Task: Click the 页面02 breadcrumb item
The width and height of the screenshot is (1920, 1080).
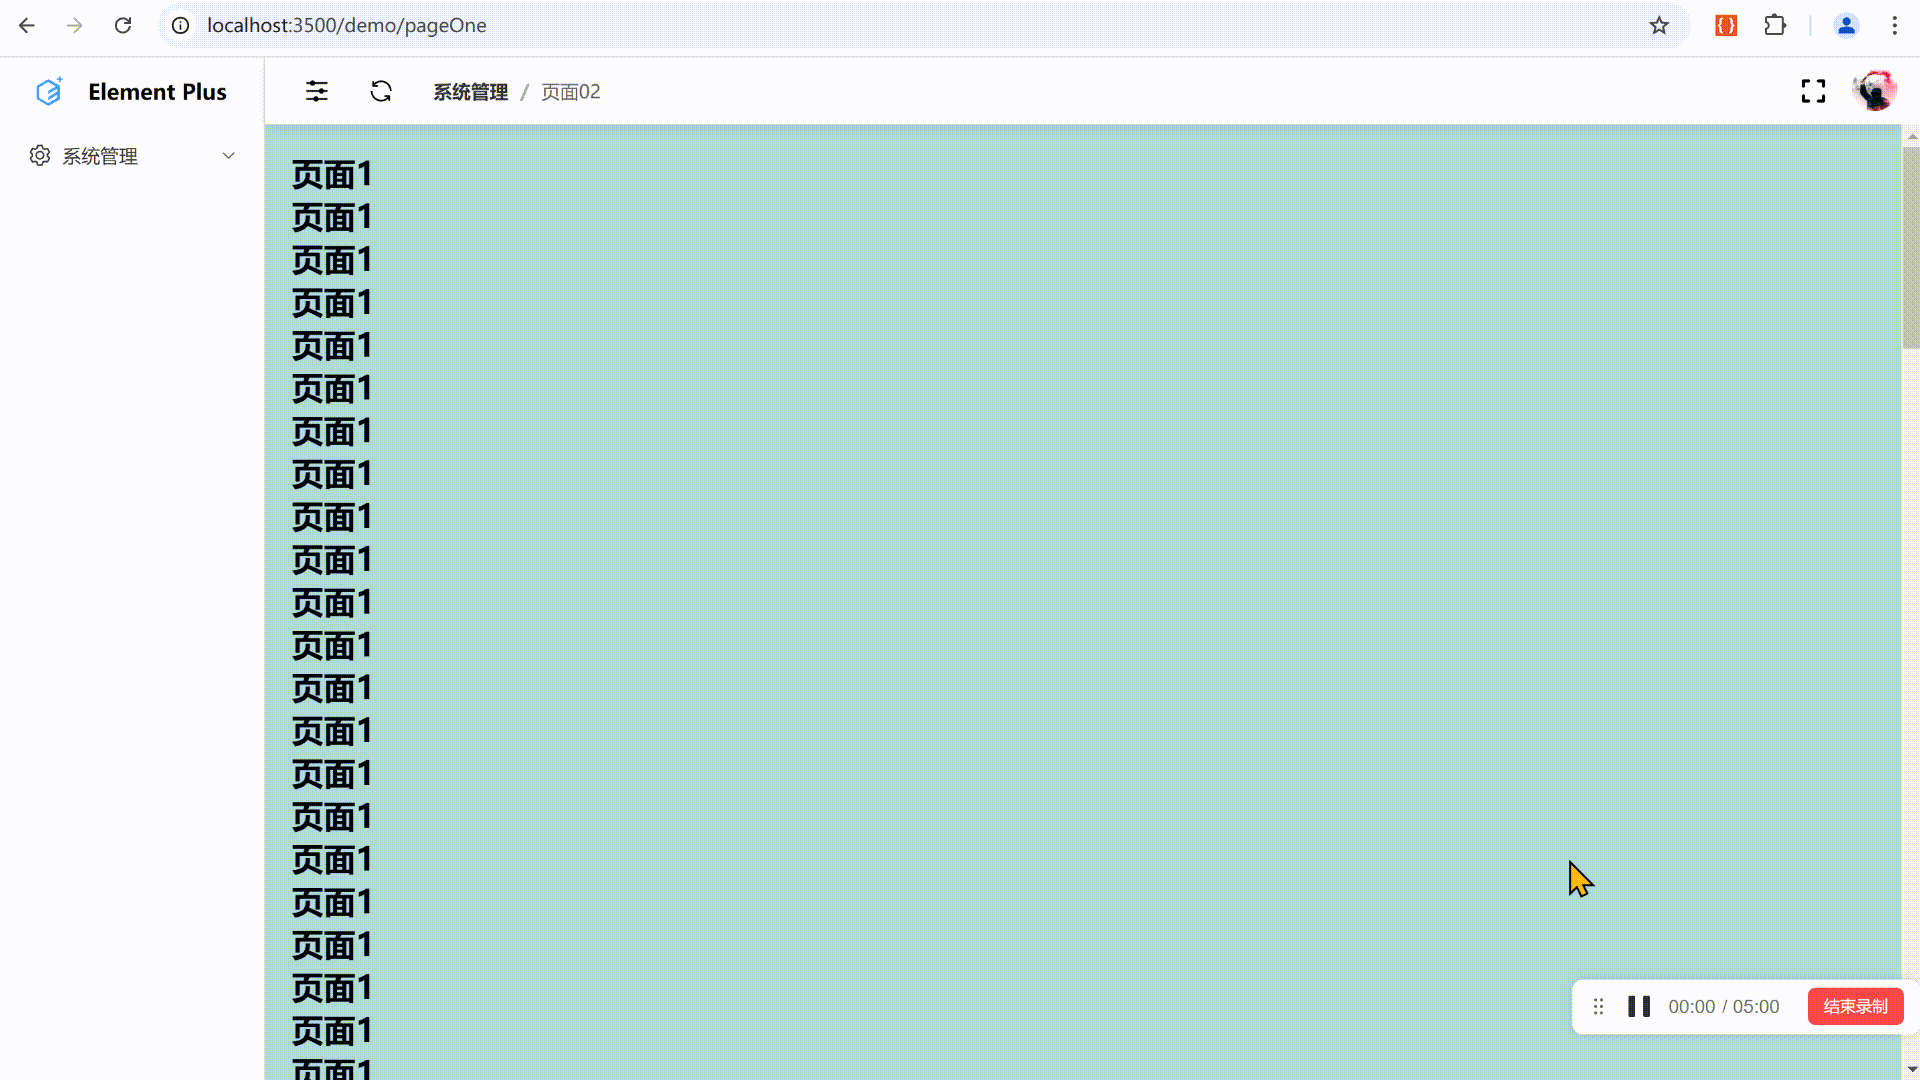Action: coord(571,92)
